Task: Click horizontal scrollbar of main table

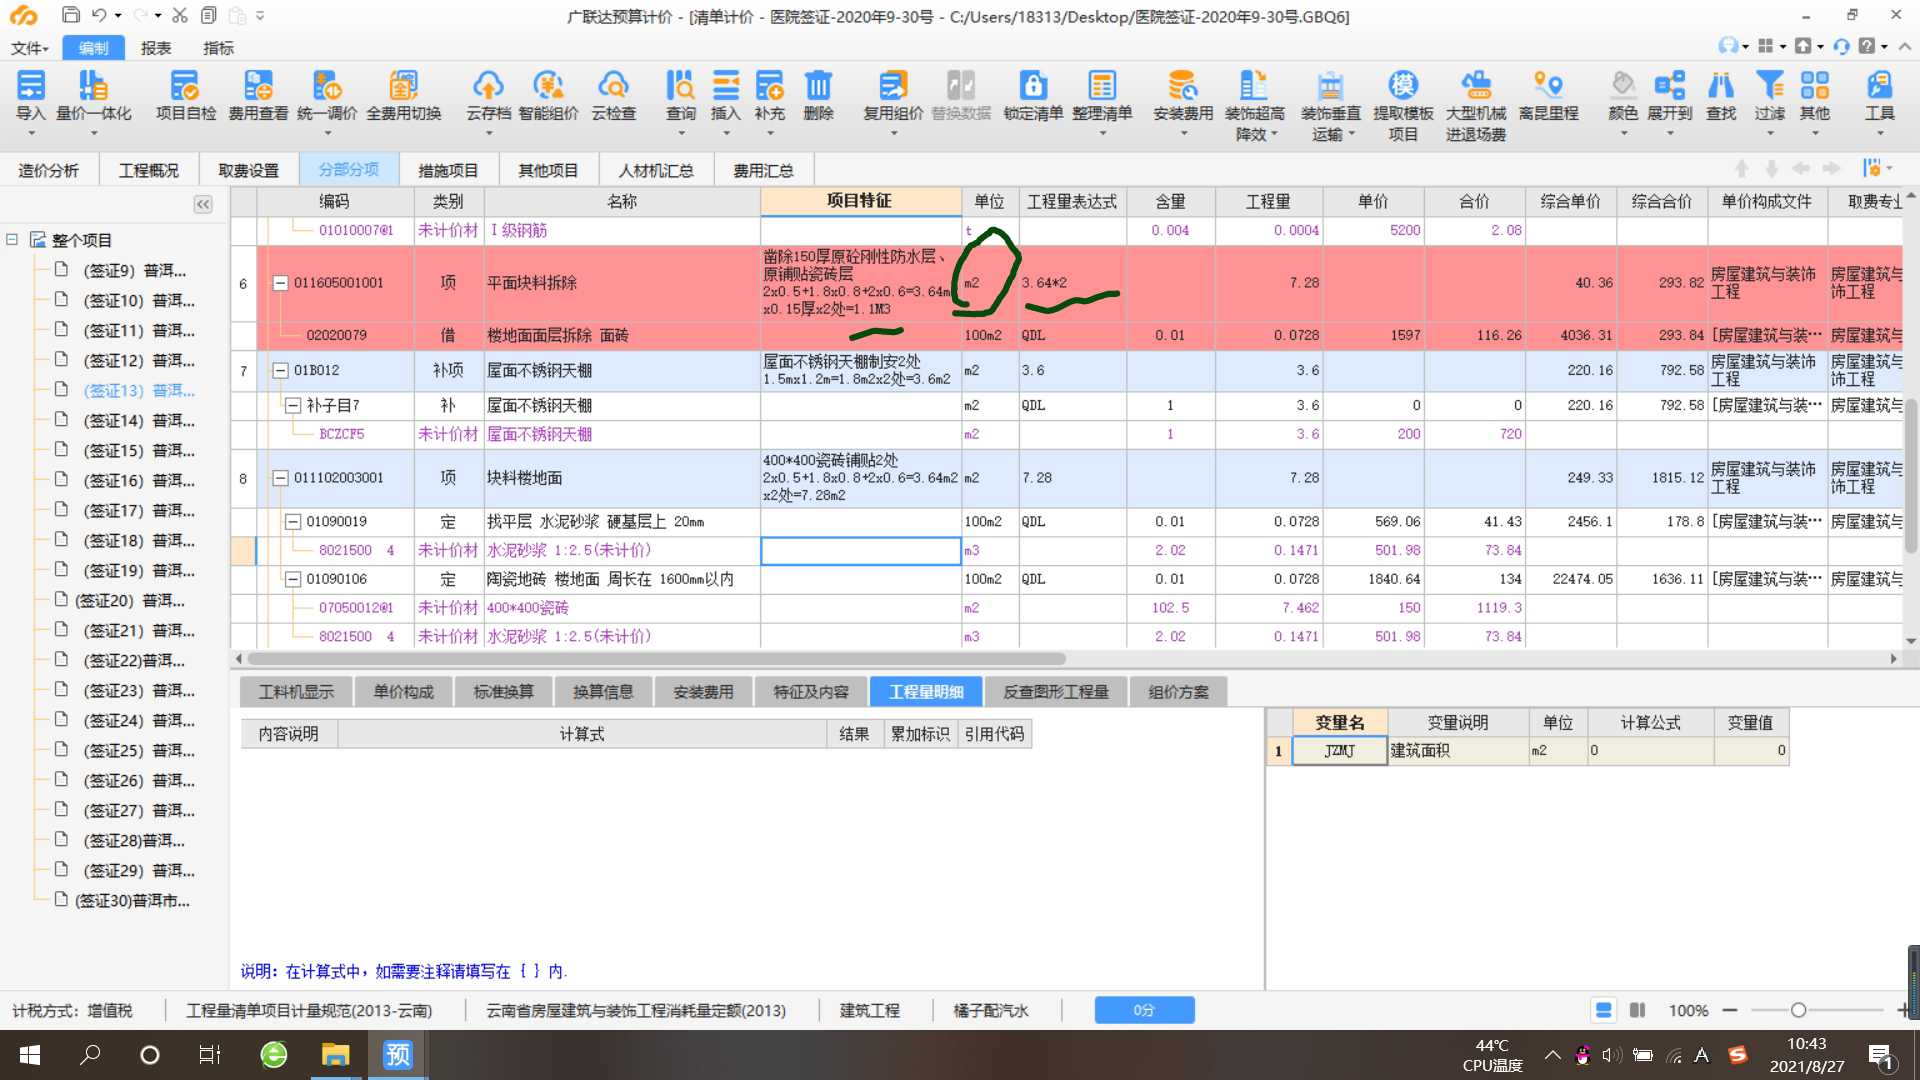Action: coord(656,659)
